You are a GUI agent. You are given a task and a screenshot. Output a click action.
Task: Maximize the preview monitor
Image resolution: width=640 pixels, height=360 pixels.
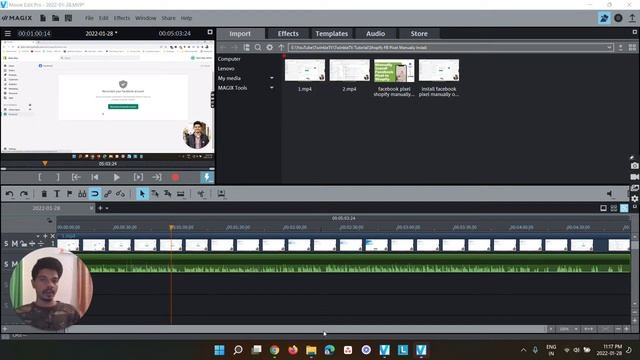click(x=210, y=32)
